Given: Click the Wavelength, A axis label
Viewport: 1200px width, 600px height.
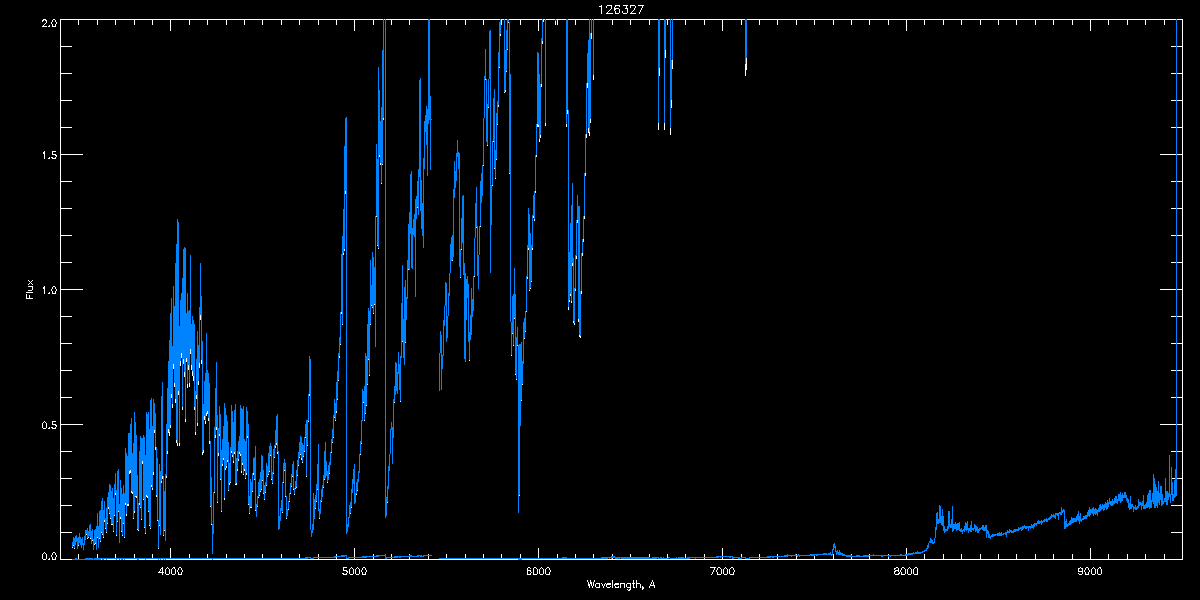Looking at the screenshot, I should (x=621, y=584).
